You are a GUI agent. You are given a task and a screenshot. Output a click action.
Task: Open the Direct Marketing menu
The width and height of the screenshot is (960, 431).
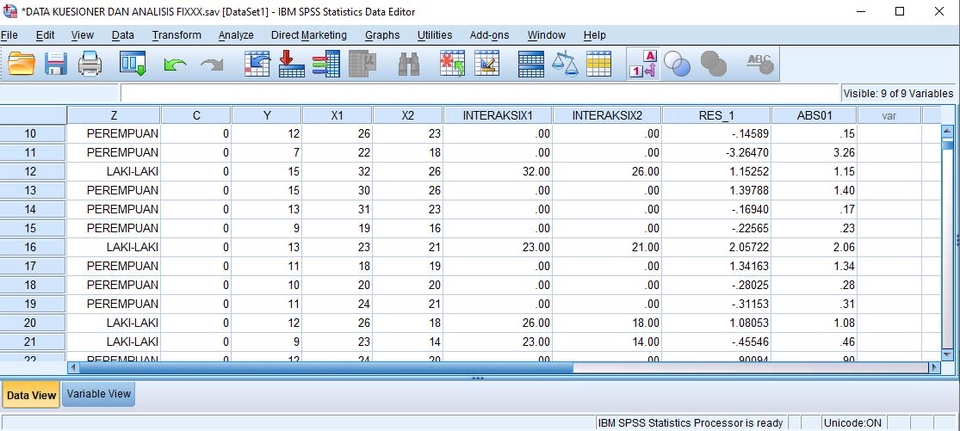(x=309, y=36)
